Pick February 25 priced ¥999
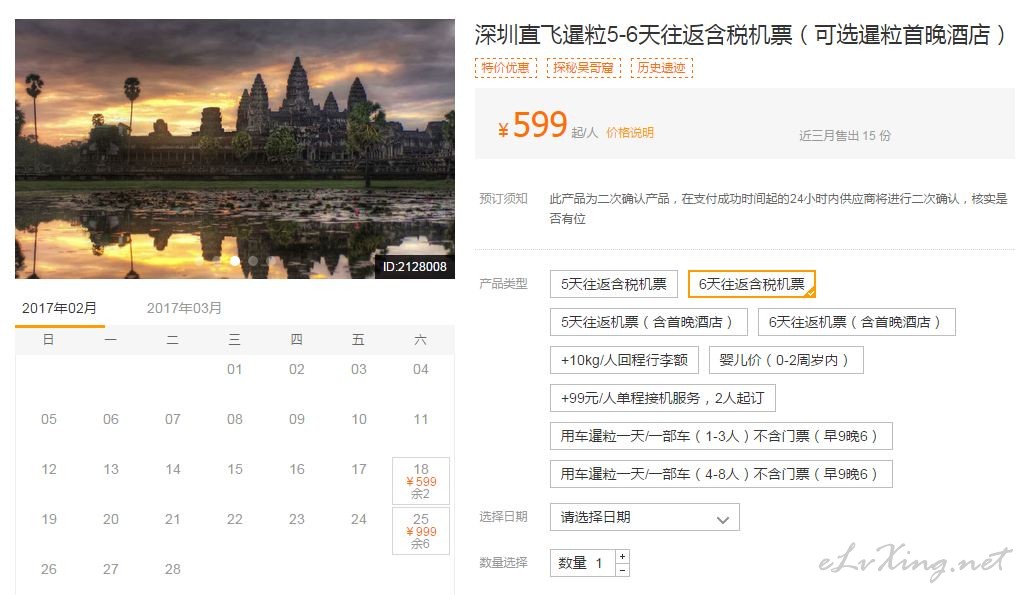 [421, 531]
